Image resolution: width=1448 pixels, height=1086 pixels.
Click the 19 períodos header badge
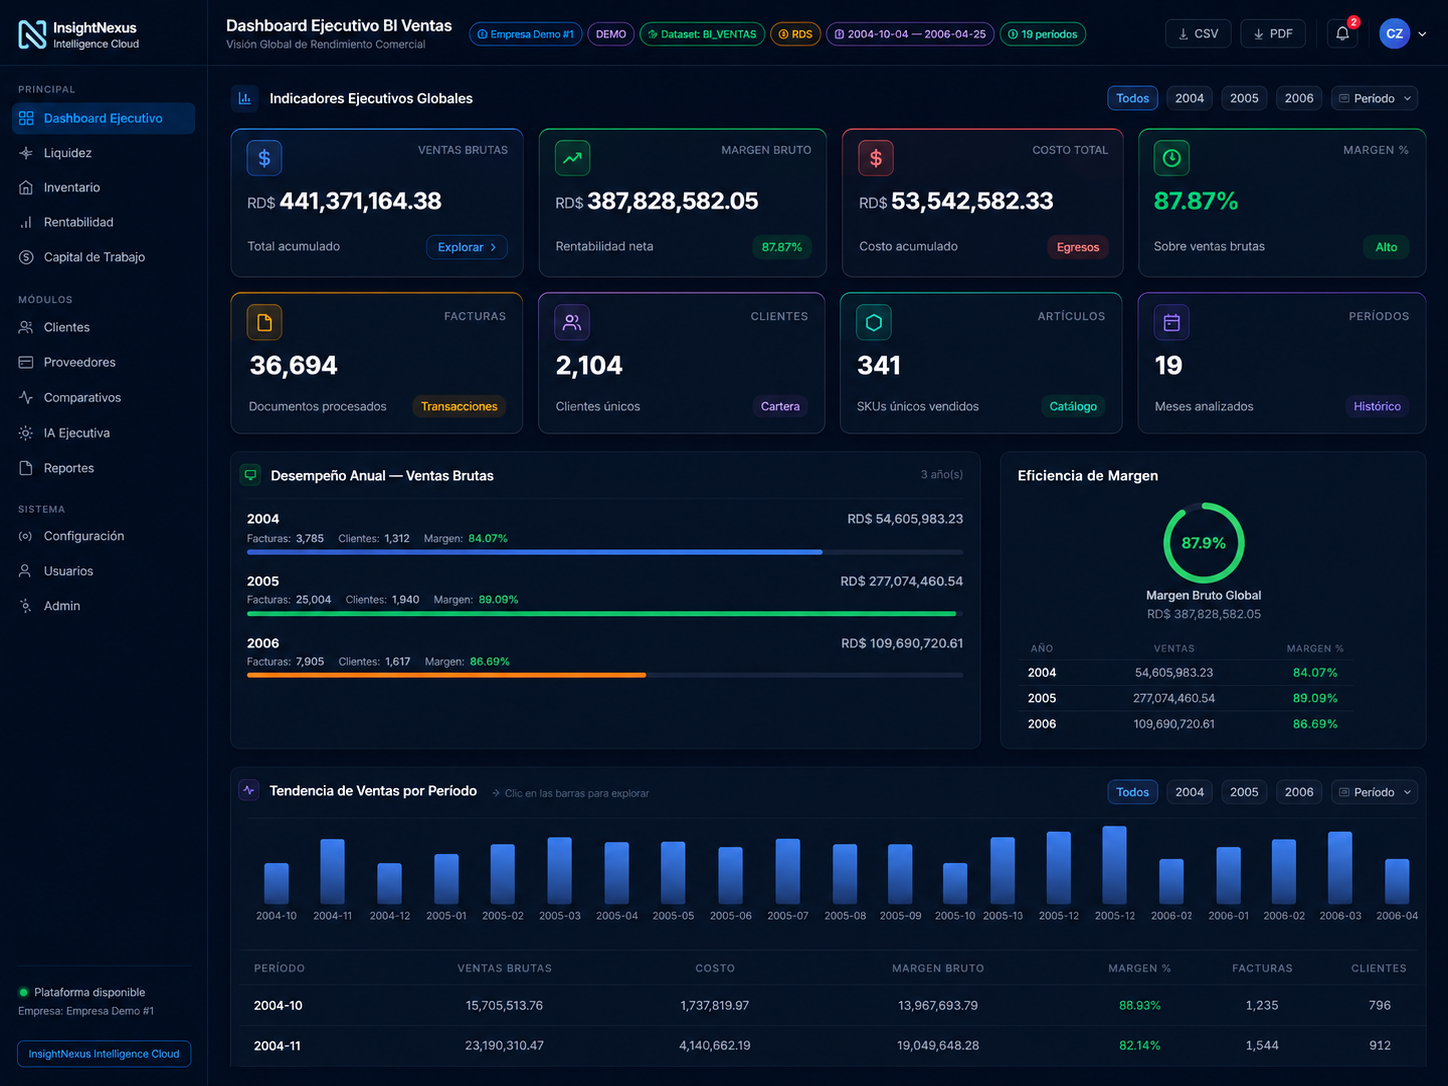point(1043,34)
